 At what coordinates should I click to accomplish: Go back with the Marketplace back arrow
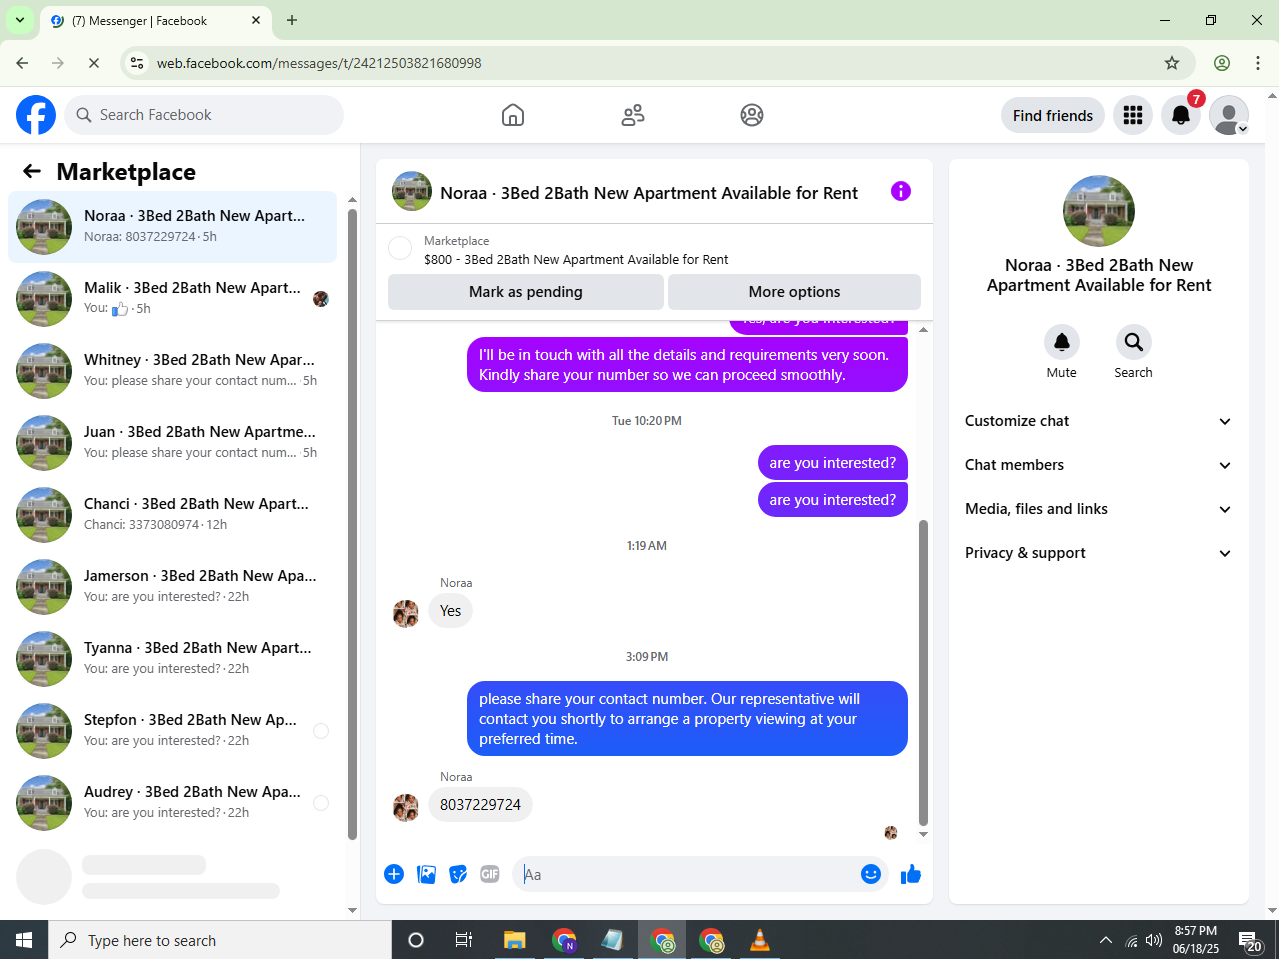click(32, 171)
